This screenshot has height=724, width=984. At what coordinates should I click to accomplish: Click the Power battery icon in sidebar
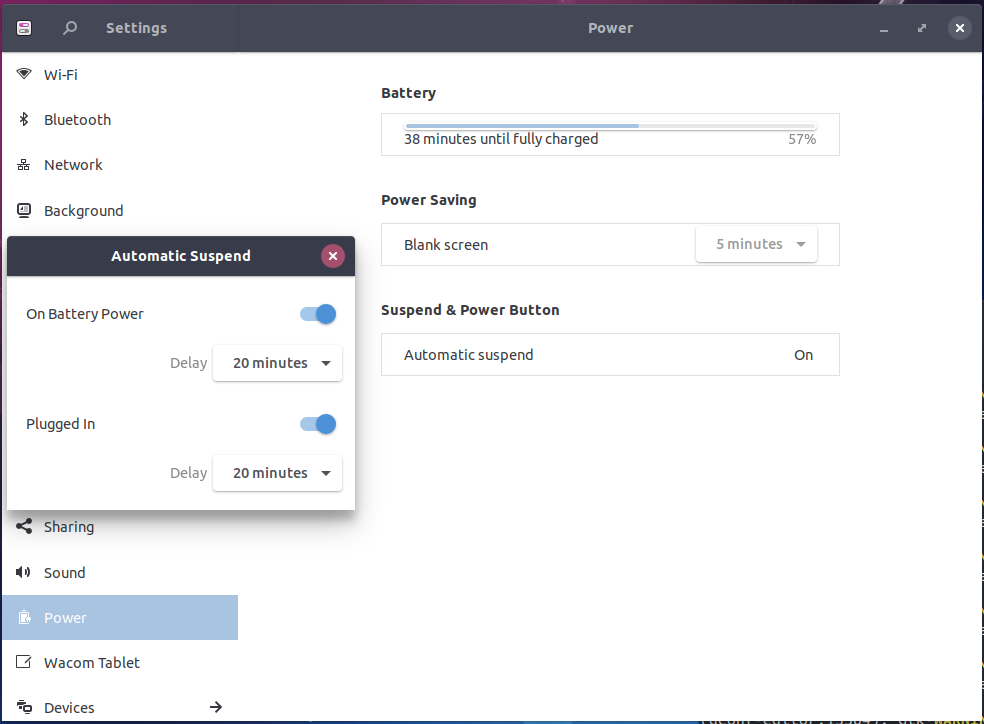pos(24,617)
